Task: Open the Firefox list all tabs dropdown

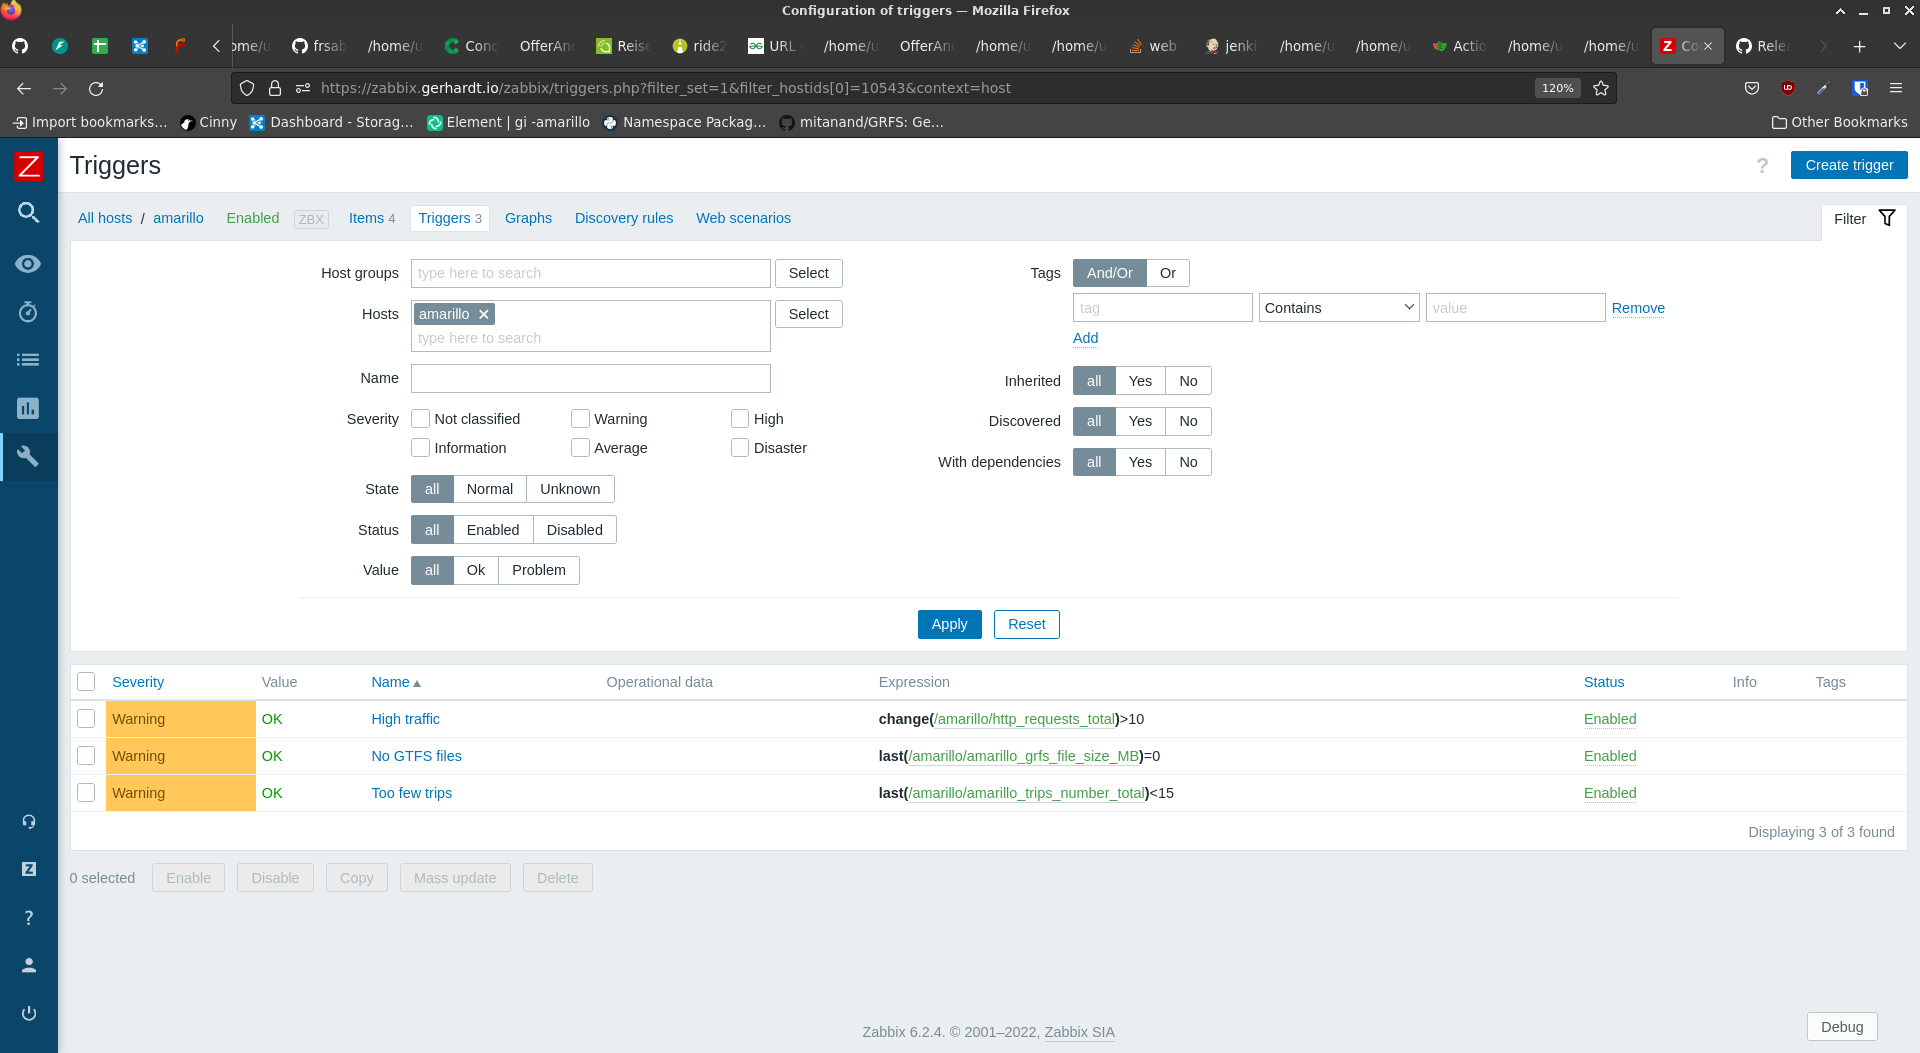Action: coord(1899,46)
